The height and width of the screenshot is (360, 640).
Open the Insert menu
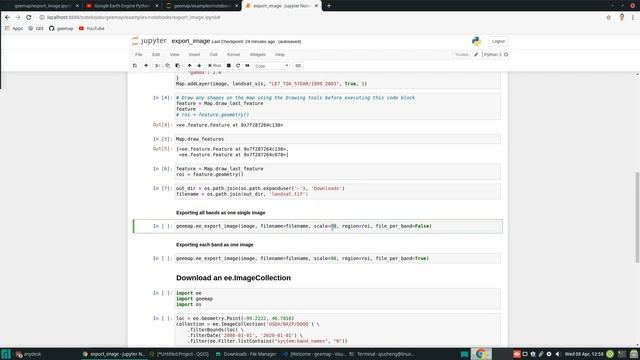[x=194, y=54]
